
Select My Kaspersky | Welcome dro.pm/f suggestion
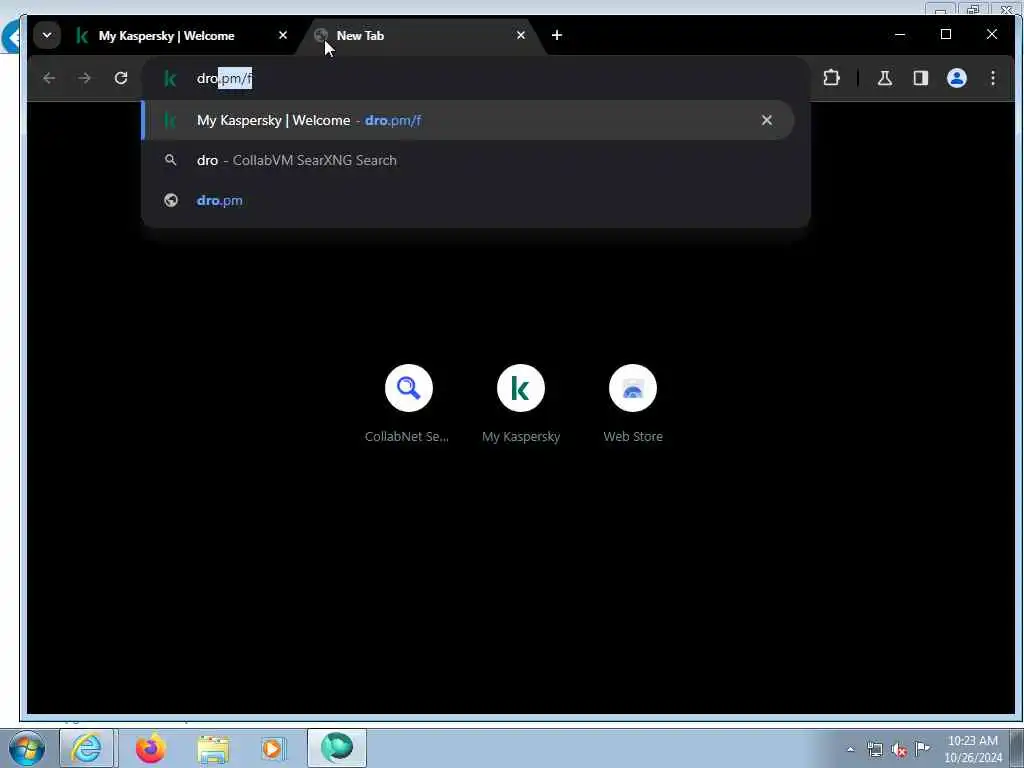(x=468, y=120)
